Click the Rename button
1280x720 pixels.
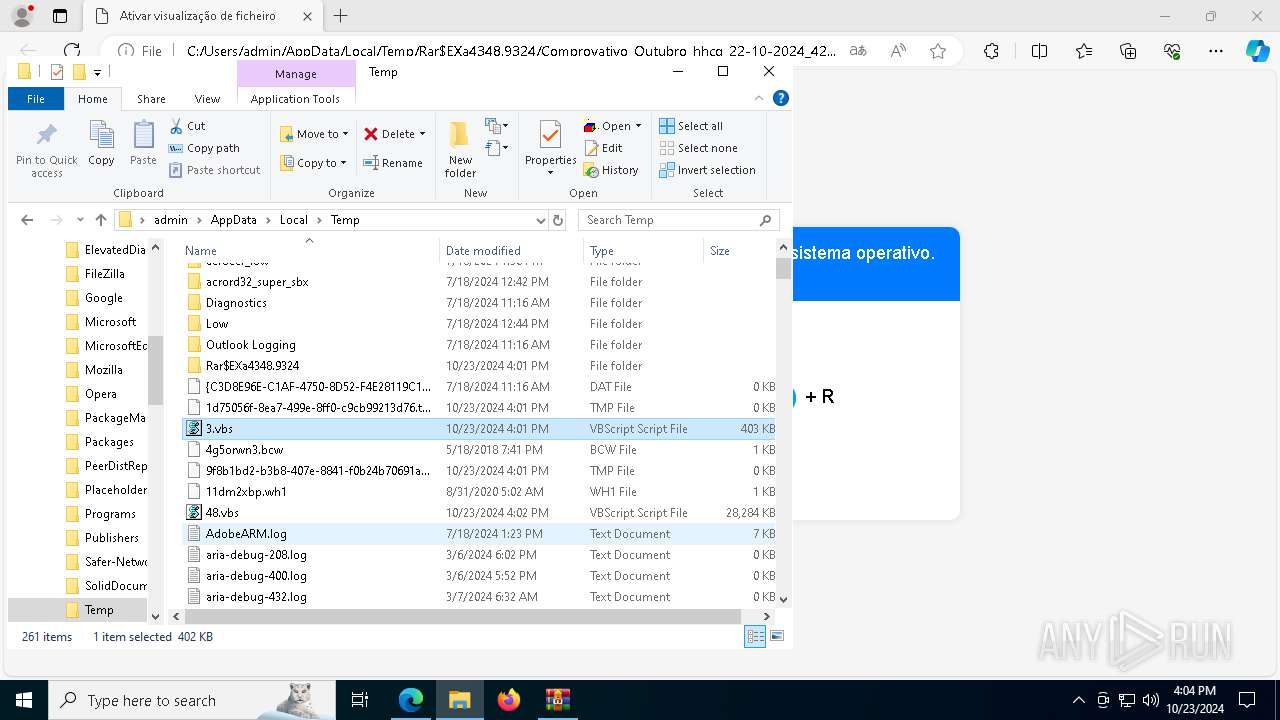392,163
